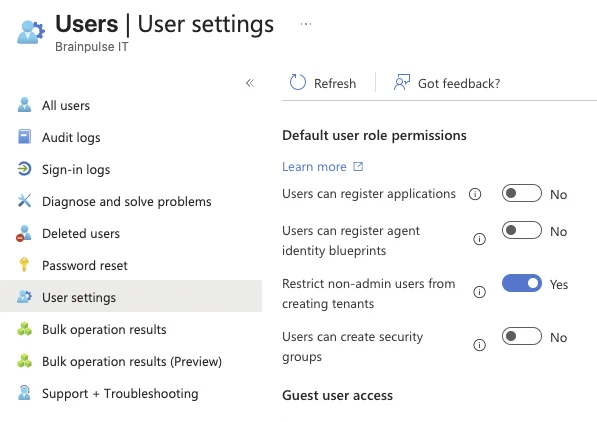
Task: Click the Password reset key icon
Action: coord(24,264)
